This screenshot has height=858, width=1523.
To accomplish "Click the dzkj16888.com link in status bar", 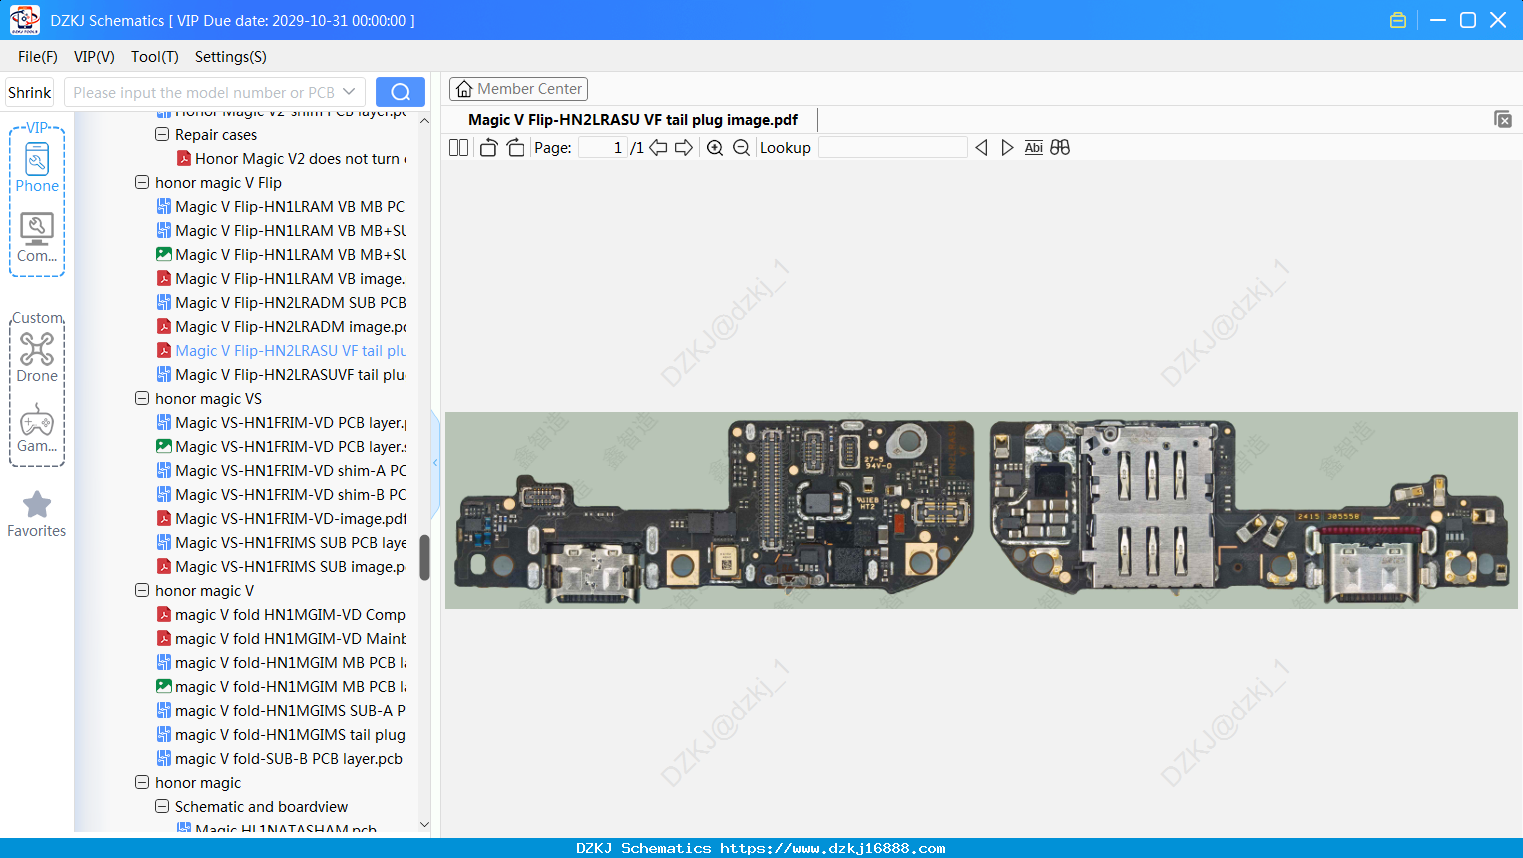I will 833,848.
